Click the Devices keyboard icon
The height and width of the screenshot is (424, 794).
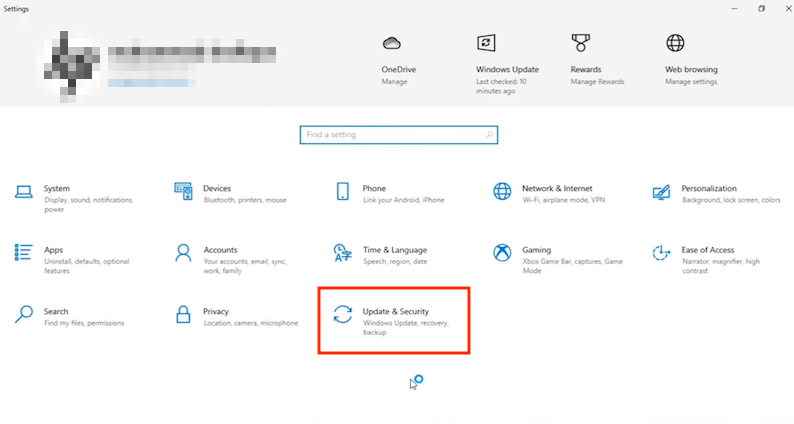point(183,191)
